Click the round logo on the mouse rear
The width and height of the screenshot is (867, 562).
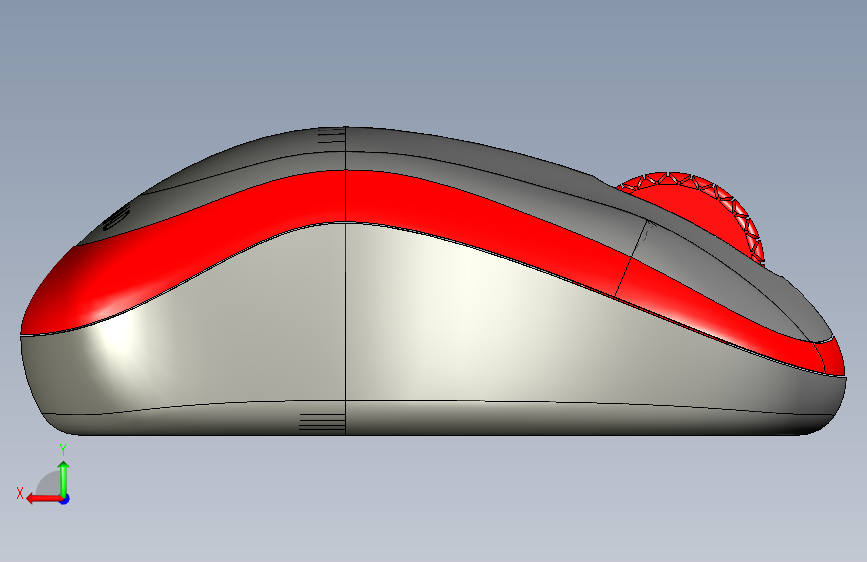116,216
